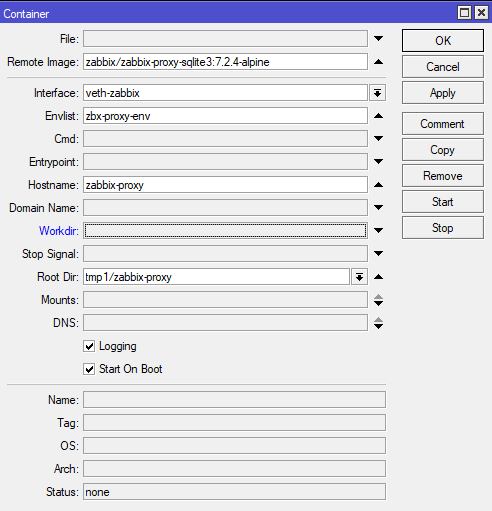Add a DNS entry with down arrow

pos(378,326)
